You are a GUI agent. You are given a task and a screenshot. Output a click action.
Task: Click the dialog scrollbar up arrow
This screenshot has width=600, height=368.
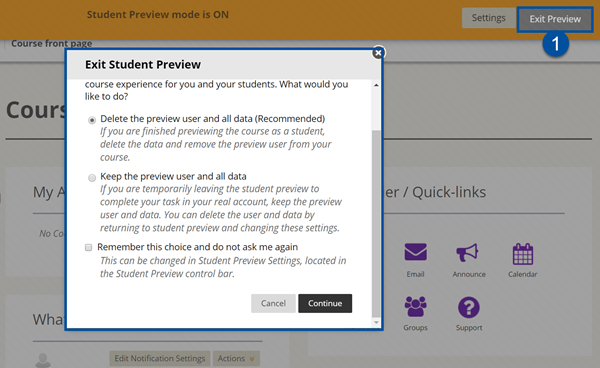click(x=376, y=85)
